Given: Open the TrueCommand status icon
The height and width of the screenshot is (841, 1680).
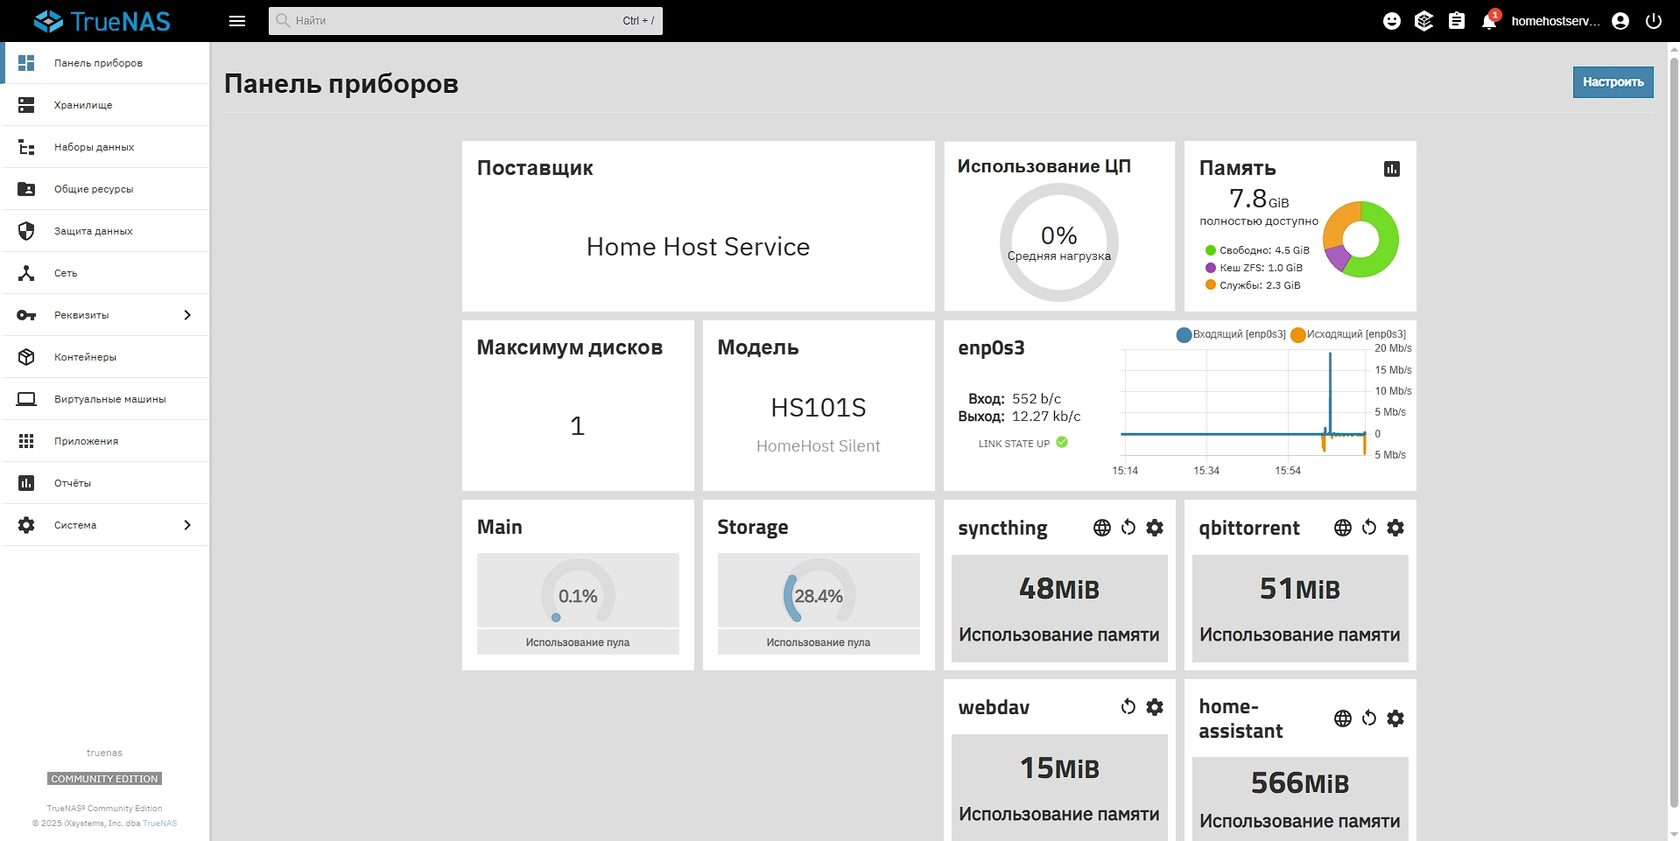Looking at the screenshot, I should (1424, 21).
